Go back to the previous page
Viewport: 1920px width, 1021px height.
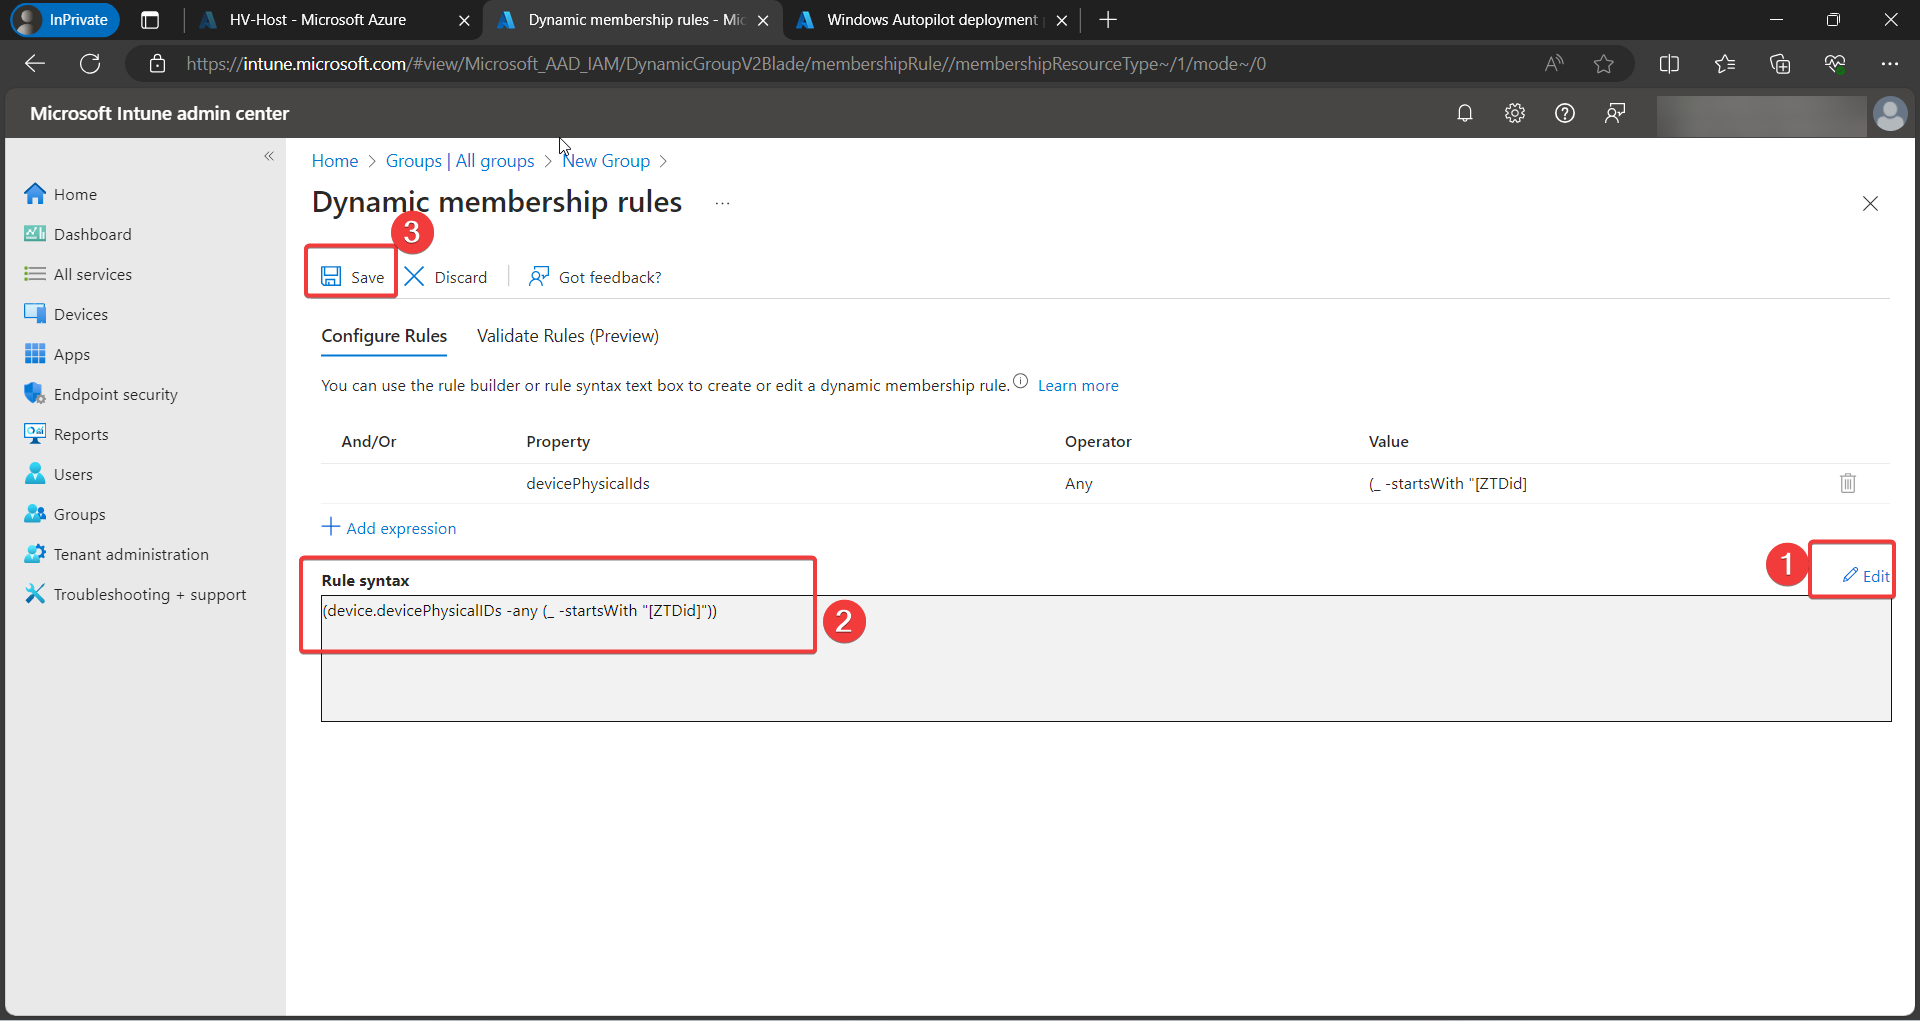coord(35,64)
